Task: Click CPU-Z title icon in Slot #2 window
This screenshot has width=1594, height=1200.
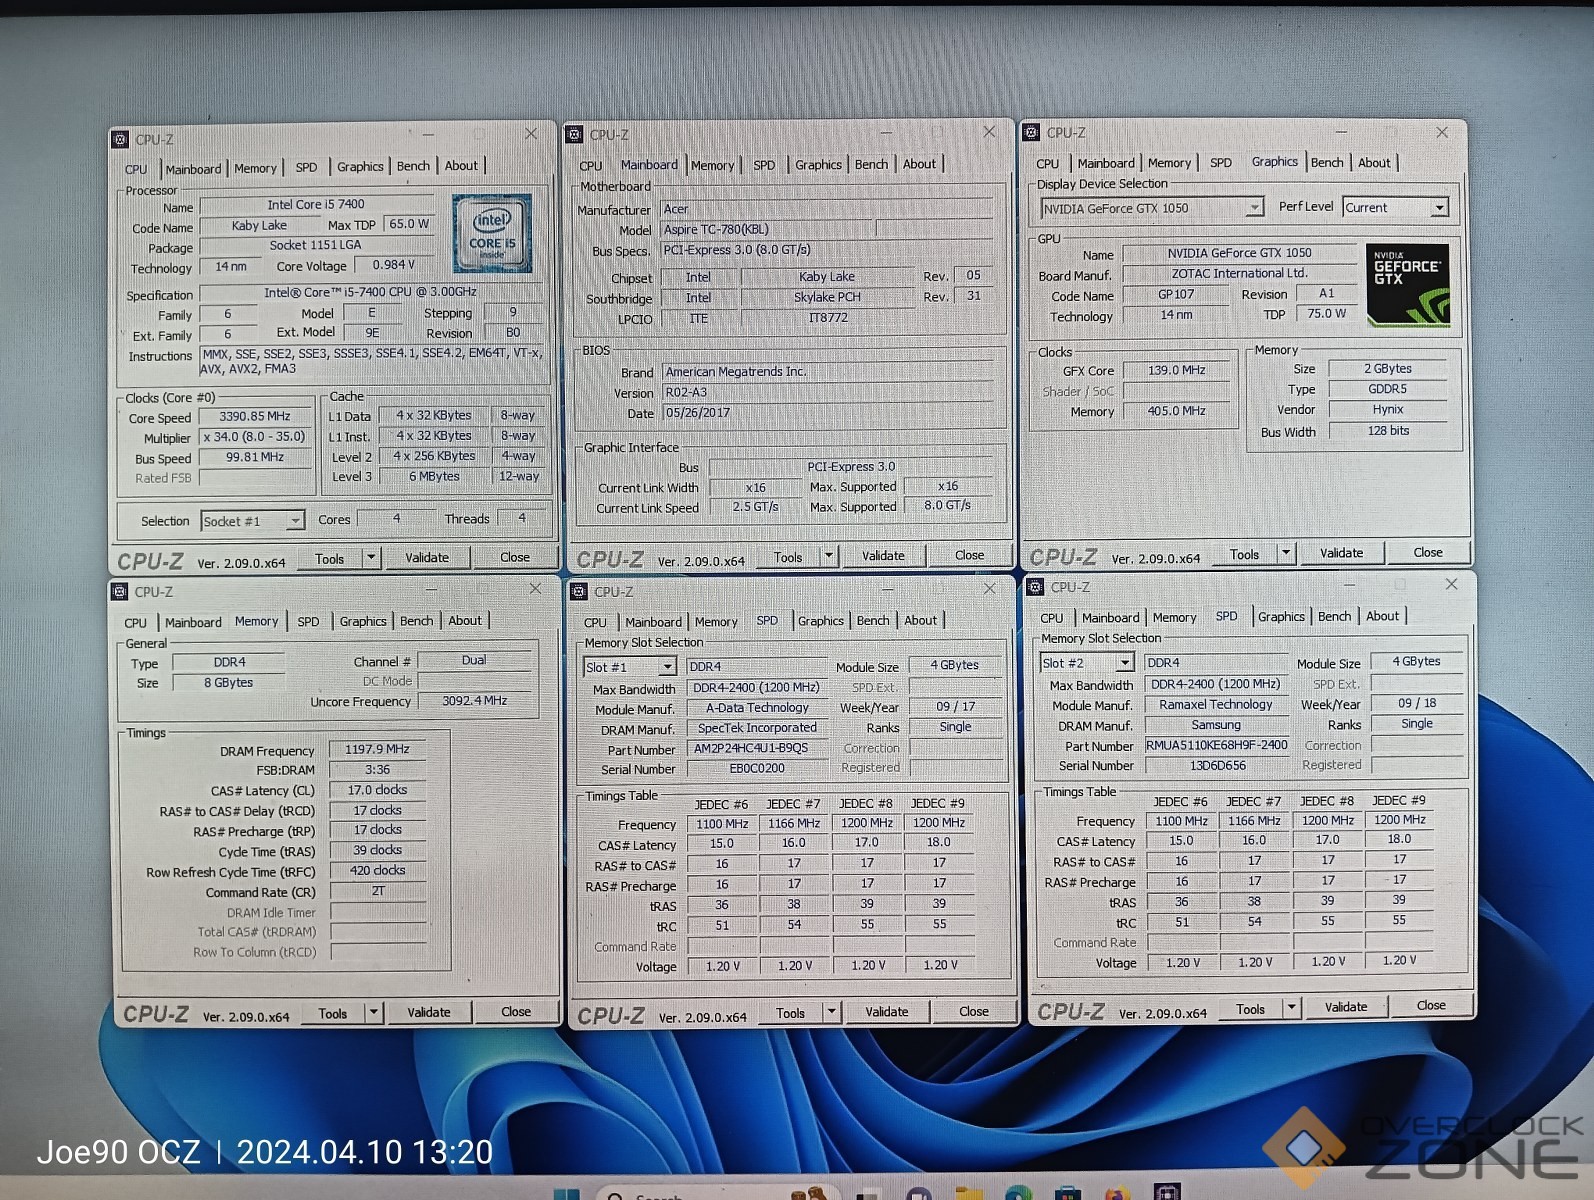Action: pos(1036,587)
